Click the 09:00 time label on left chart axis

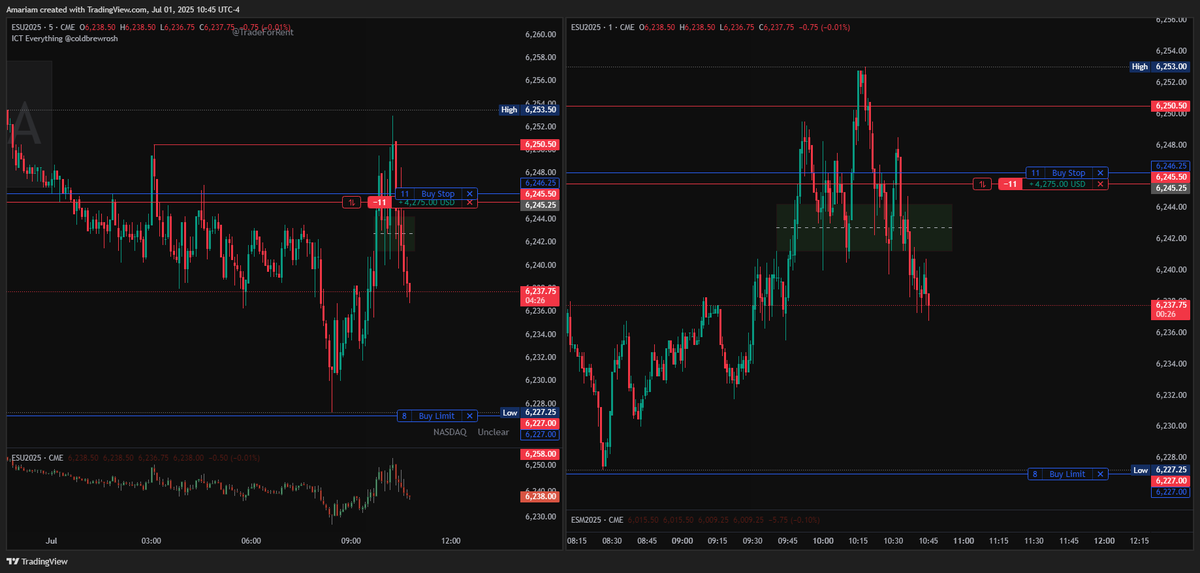pyautogui.click(x=351, y=540)
